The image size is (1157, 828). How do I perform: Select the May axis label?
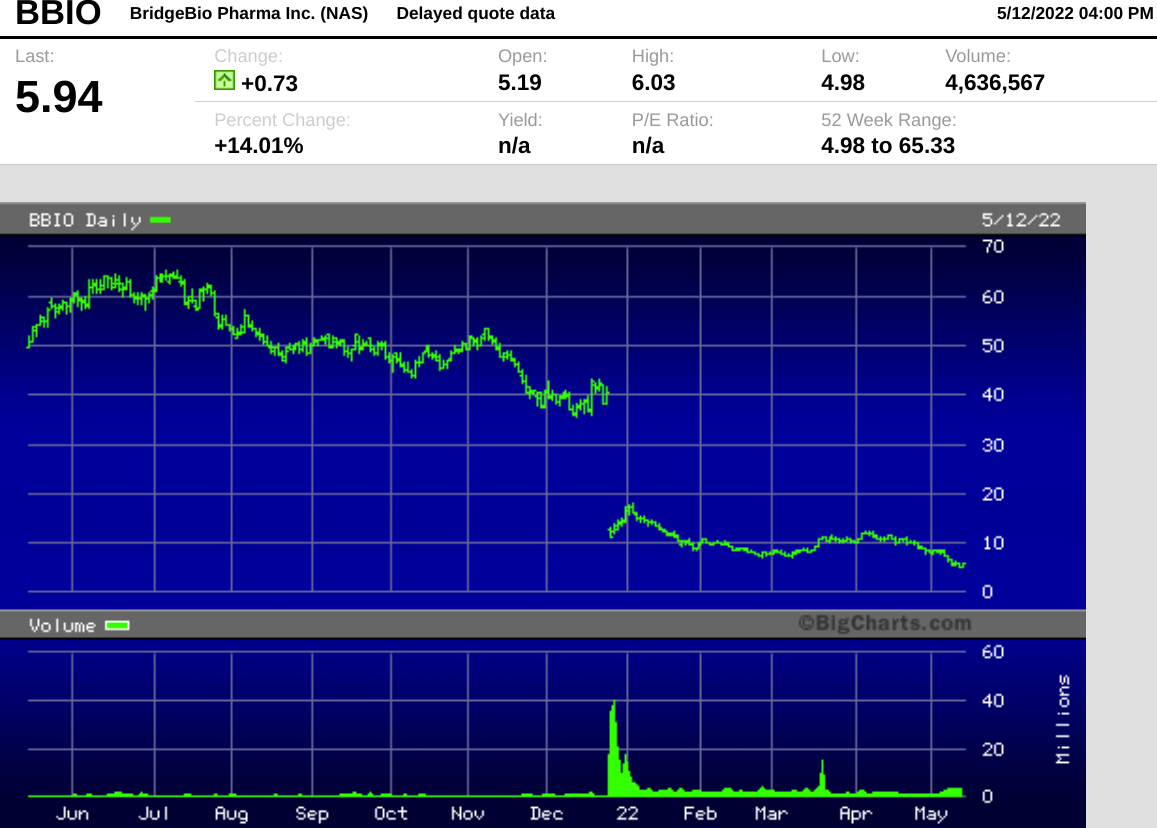(930, 814)
